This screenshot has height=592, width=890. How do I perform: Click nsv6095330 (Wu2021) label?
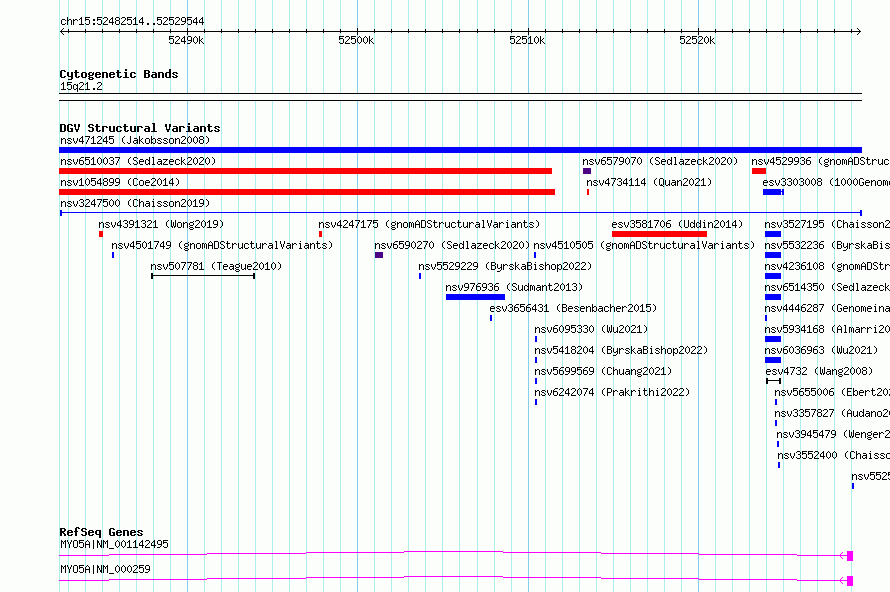[591, 329]
